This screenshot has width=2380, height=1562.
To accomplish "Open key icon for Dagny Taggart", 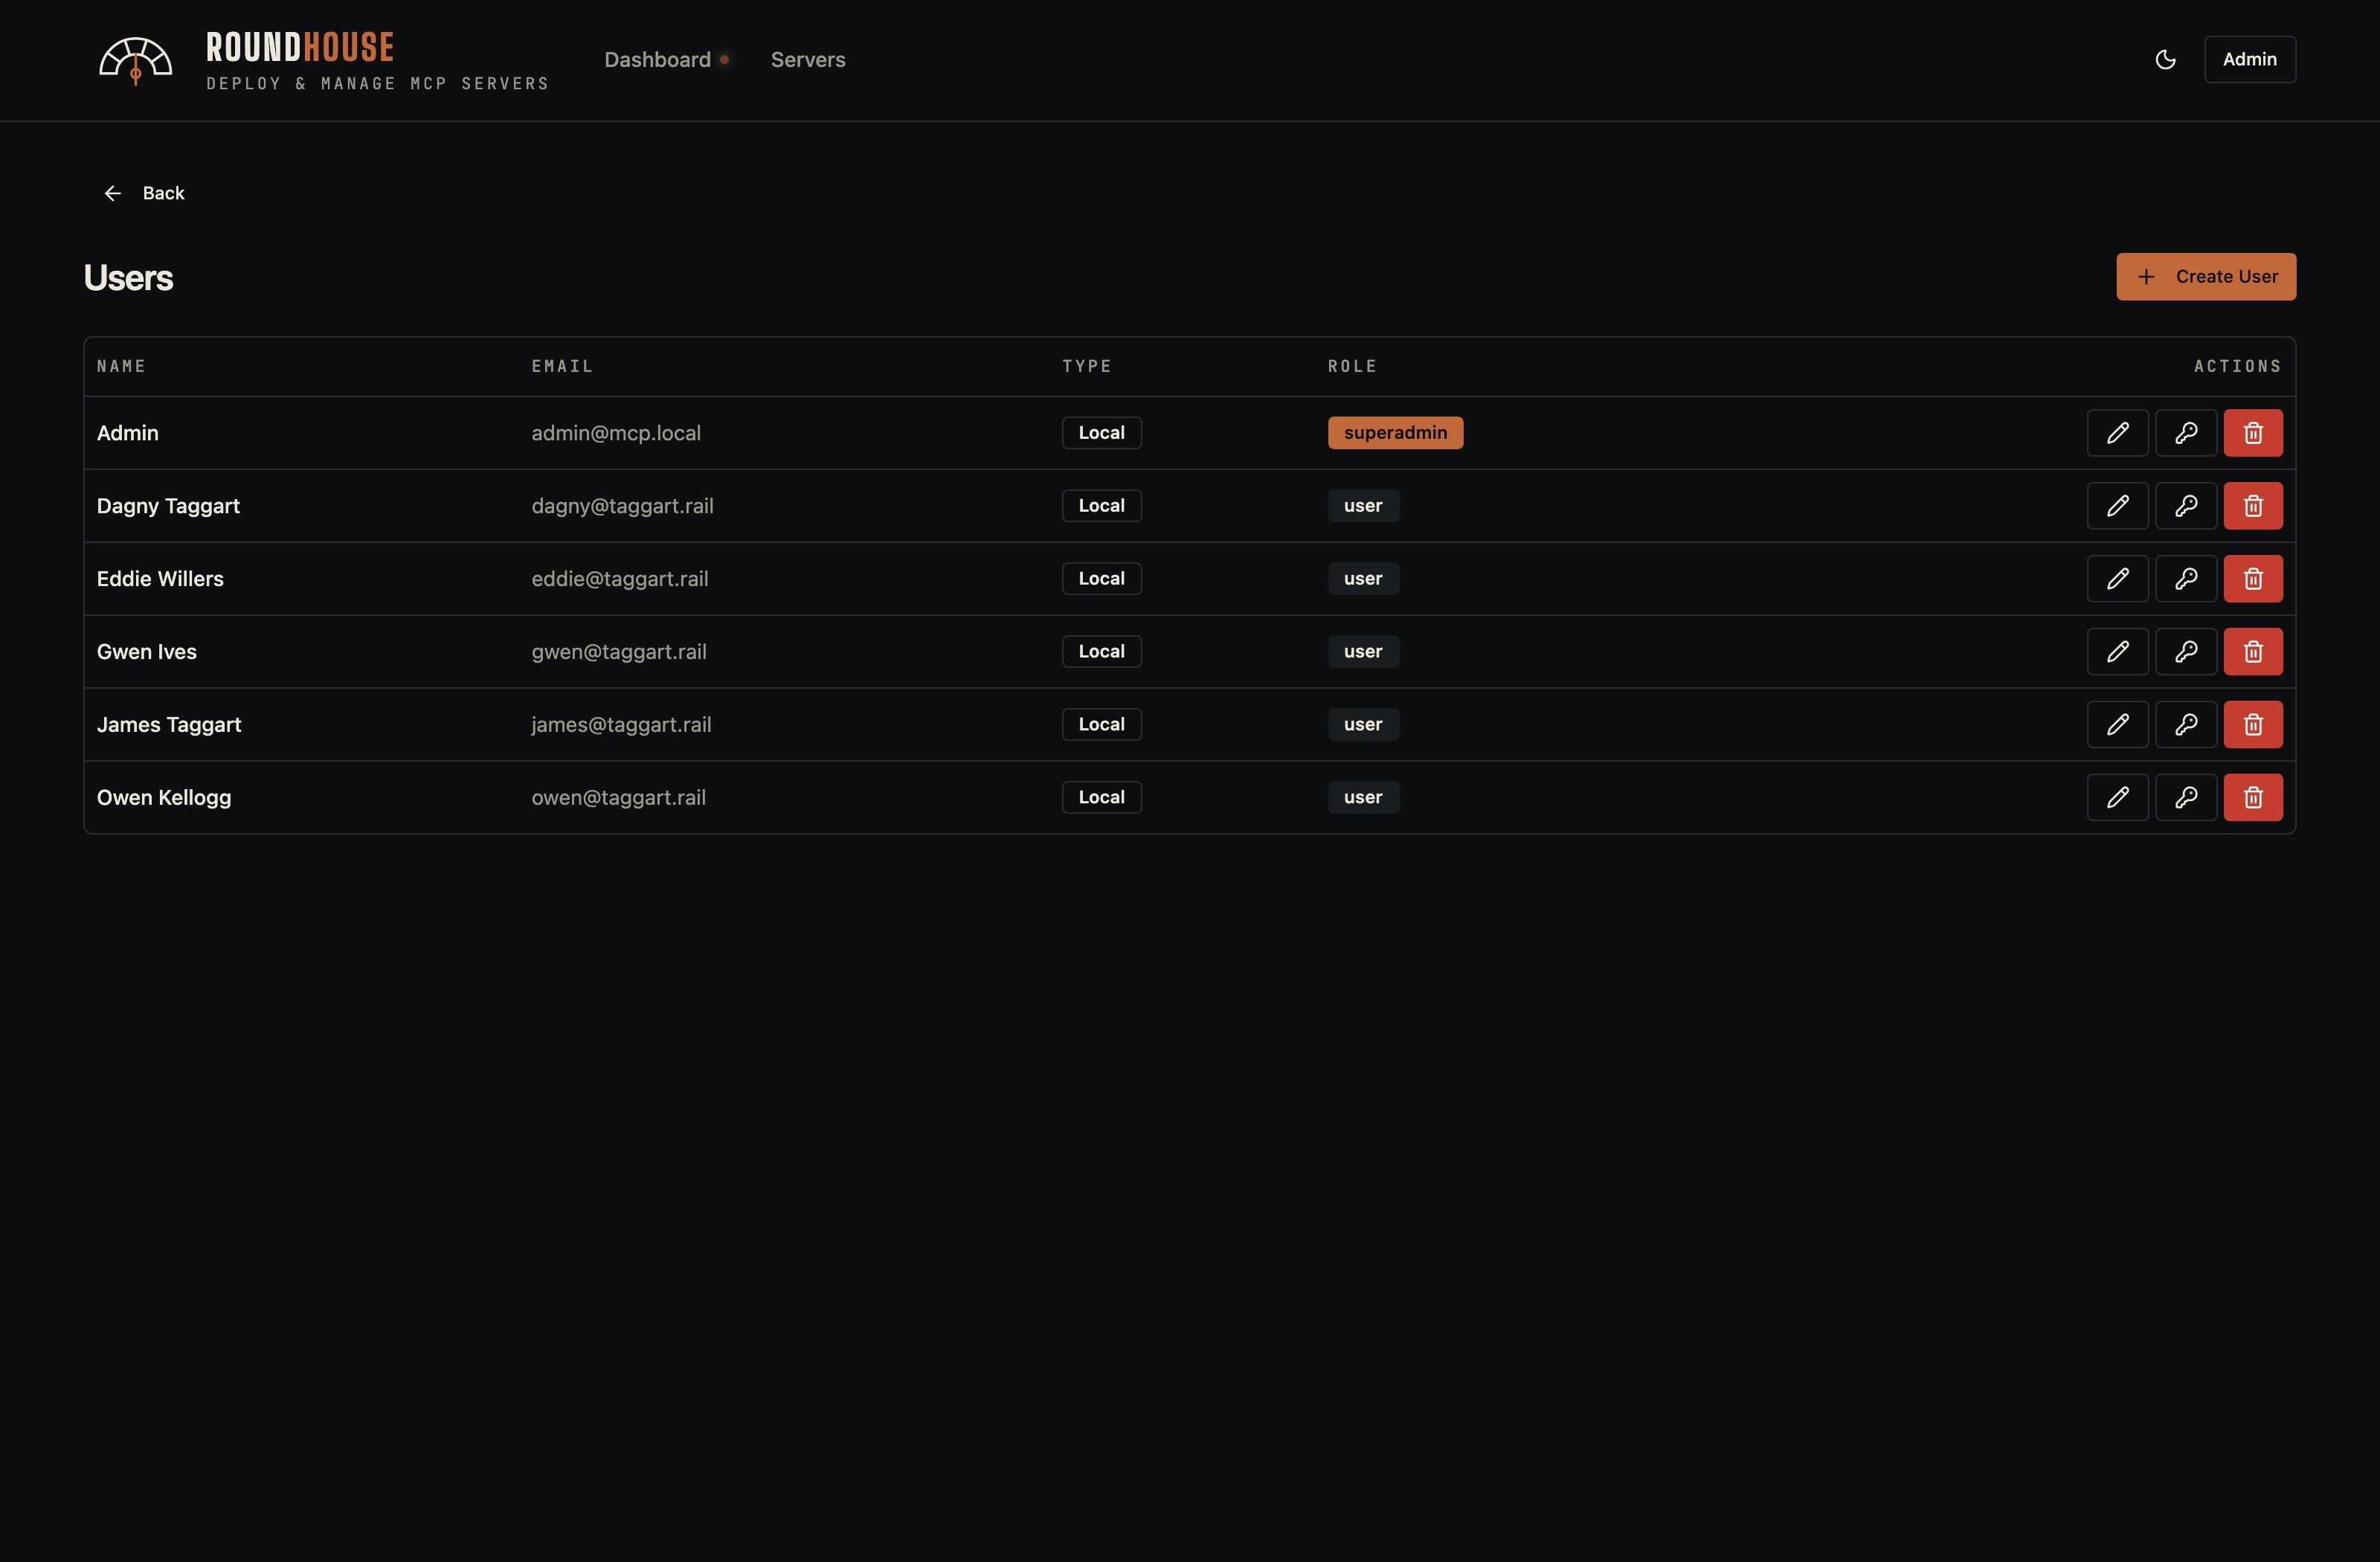I will (x=2186, y=506).
